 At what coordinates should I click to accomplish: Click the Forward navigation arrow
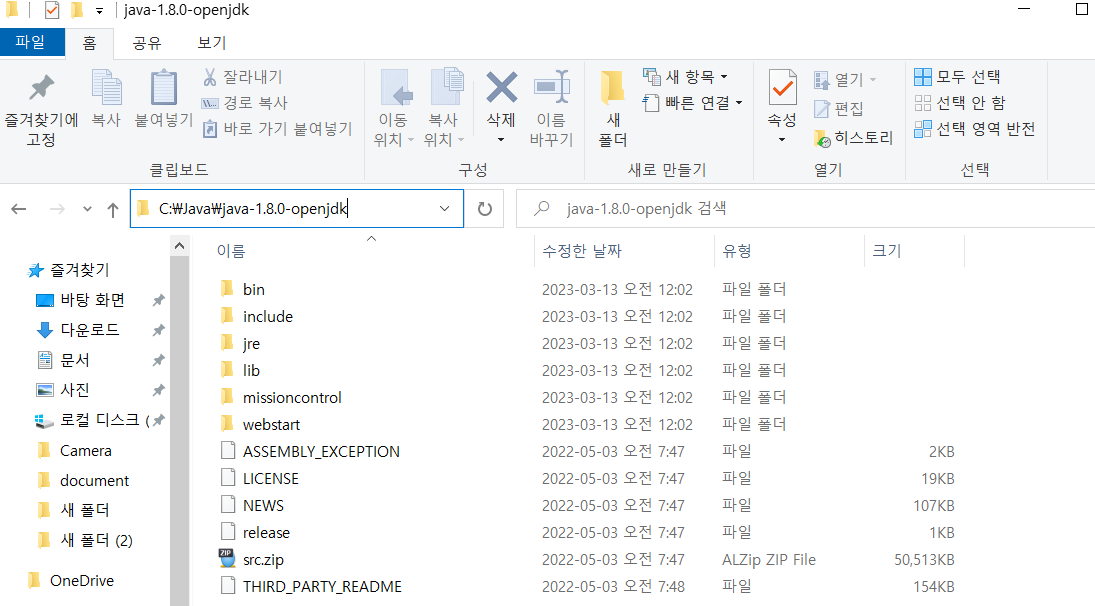(57, 209)
